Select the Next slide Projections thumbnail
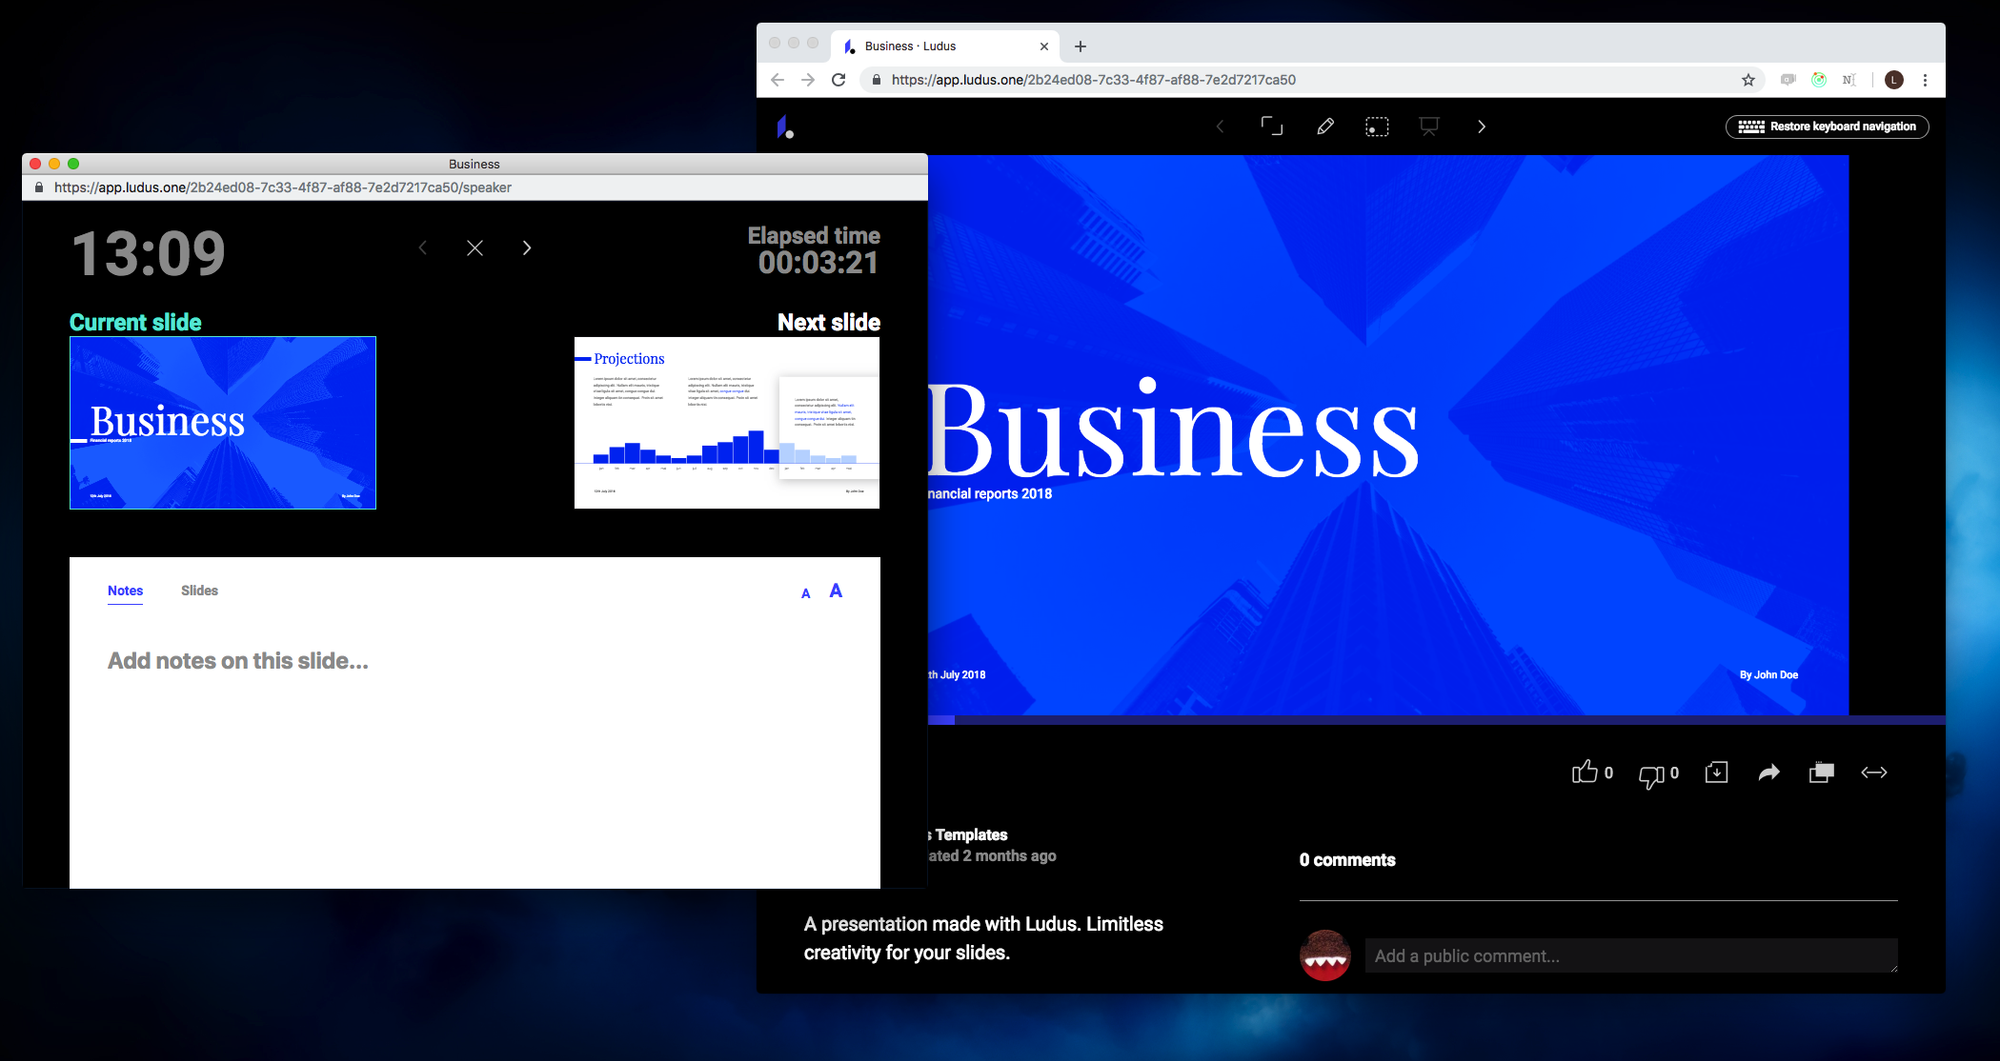 (727, 423)
